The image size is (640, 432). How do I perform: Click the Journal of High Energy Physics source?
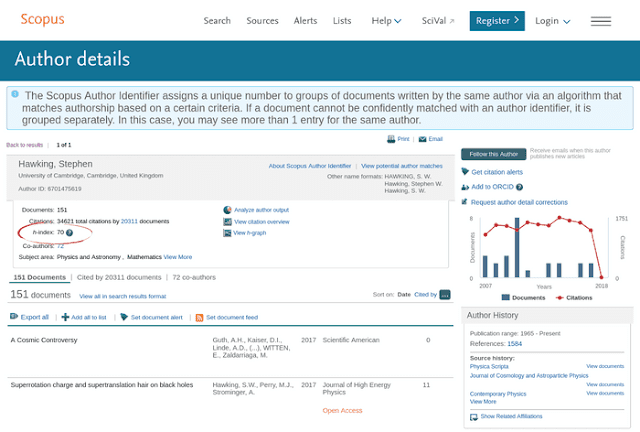(356, 388)
